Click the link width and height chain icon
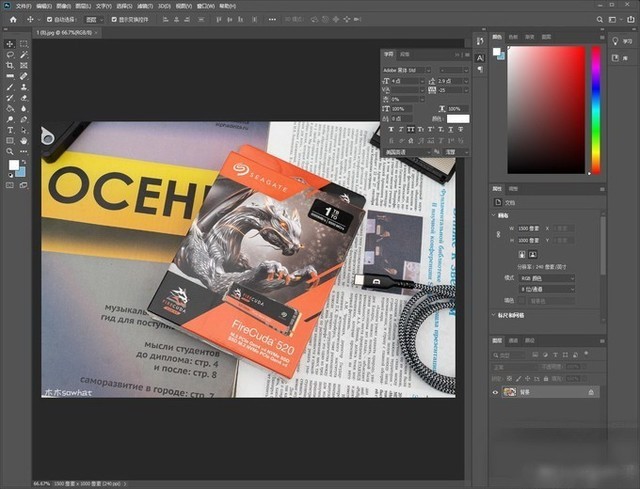This screenshot has height=489, width=640. 498,234
